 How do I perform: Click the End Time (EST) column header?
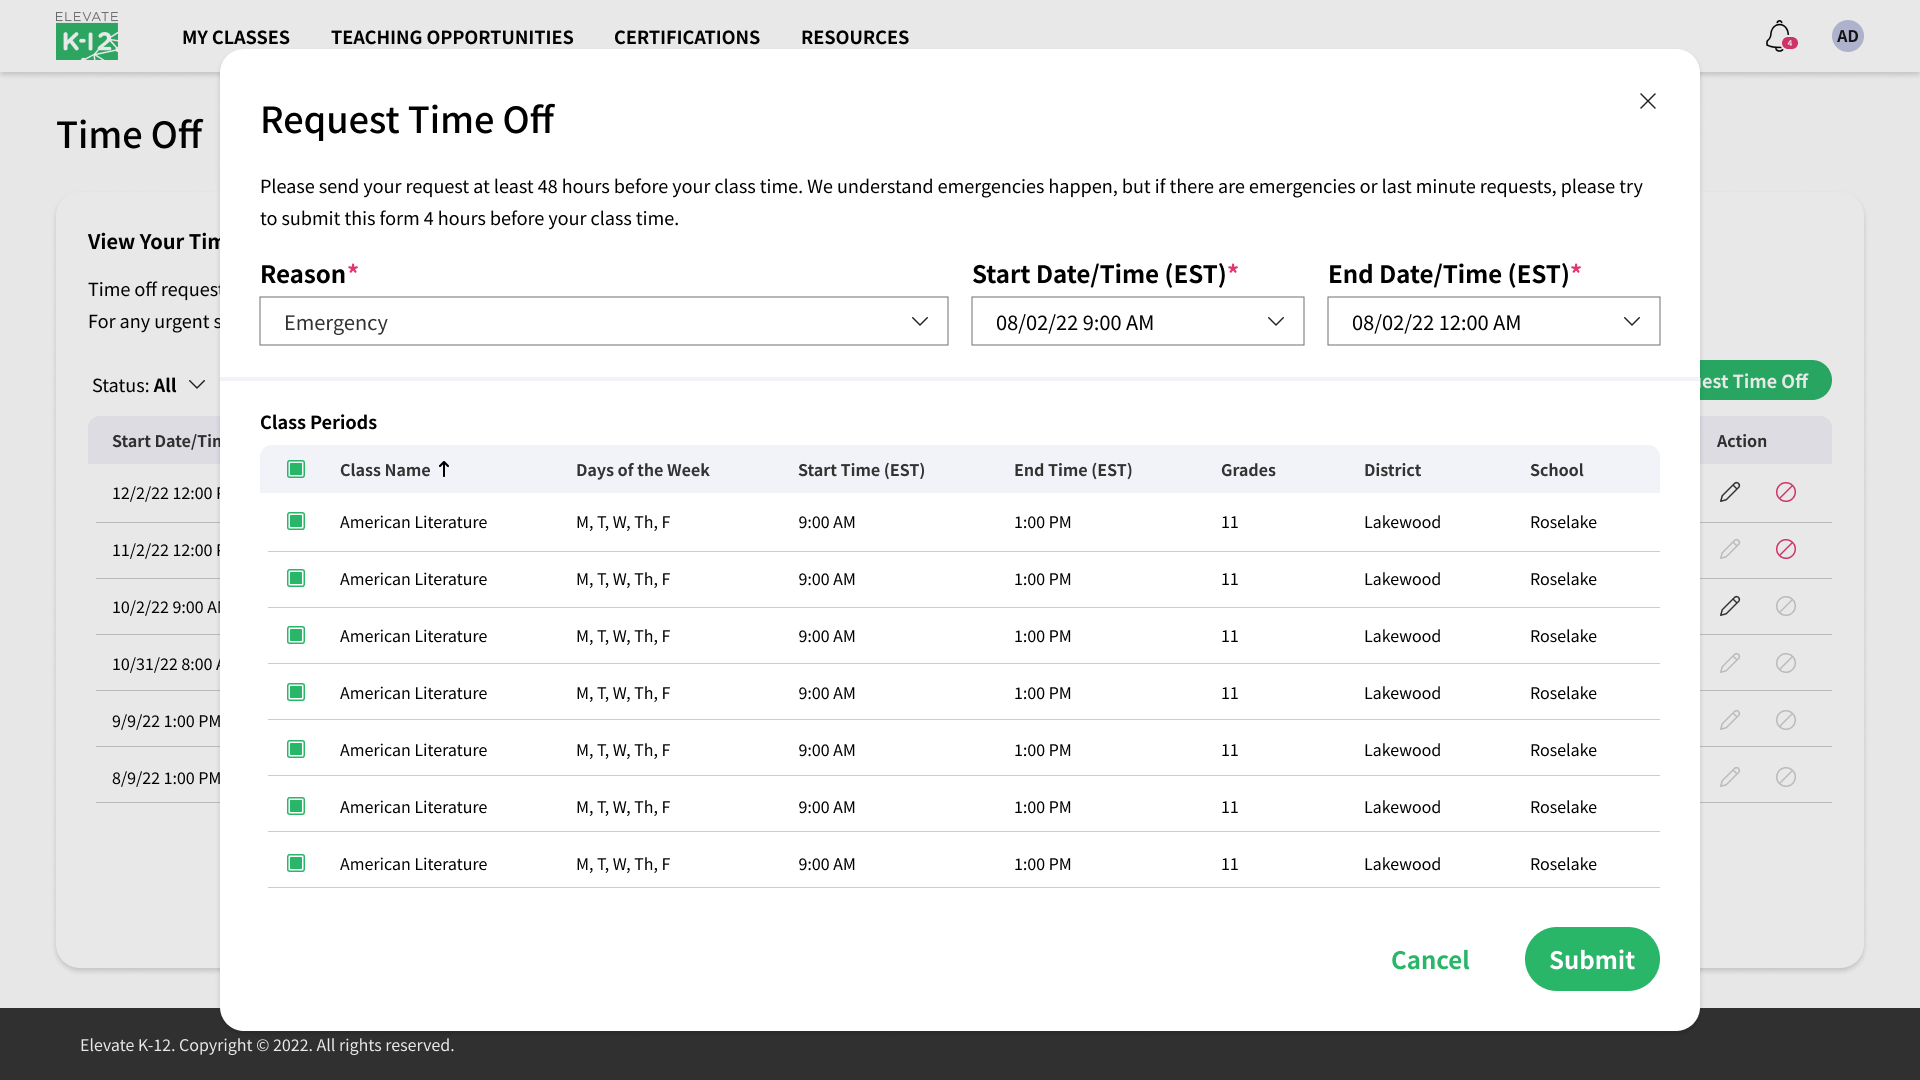point(1073,470)
